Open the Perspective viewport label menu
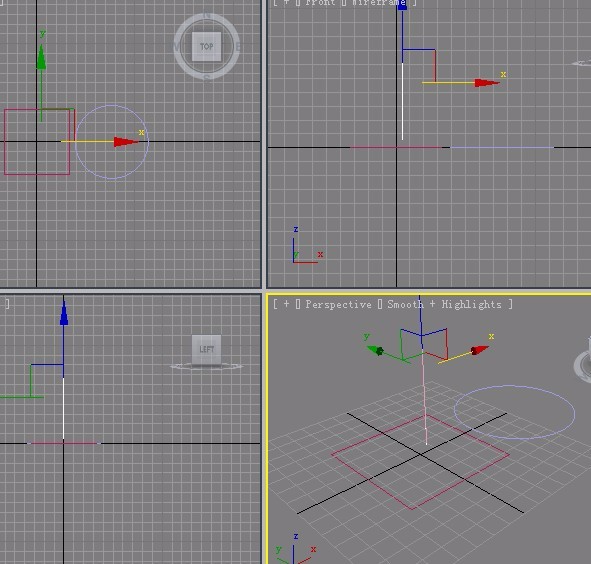Image resolution: width=591 pixels, height=564 pixels. (338, 304)
